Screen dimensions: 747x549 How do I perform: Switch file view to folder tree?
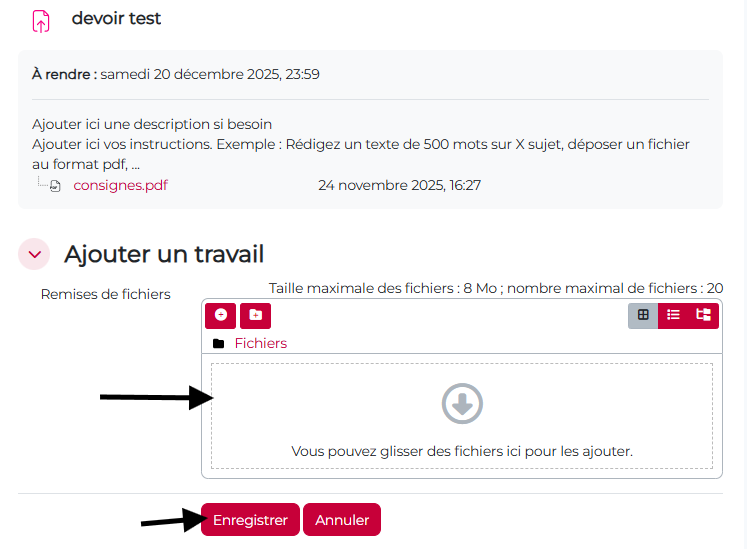click(704, 315)
